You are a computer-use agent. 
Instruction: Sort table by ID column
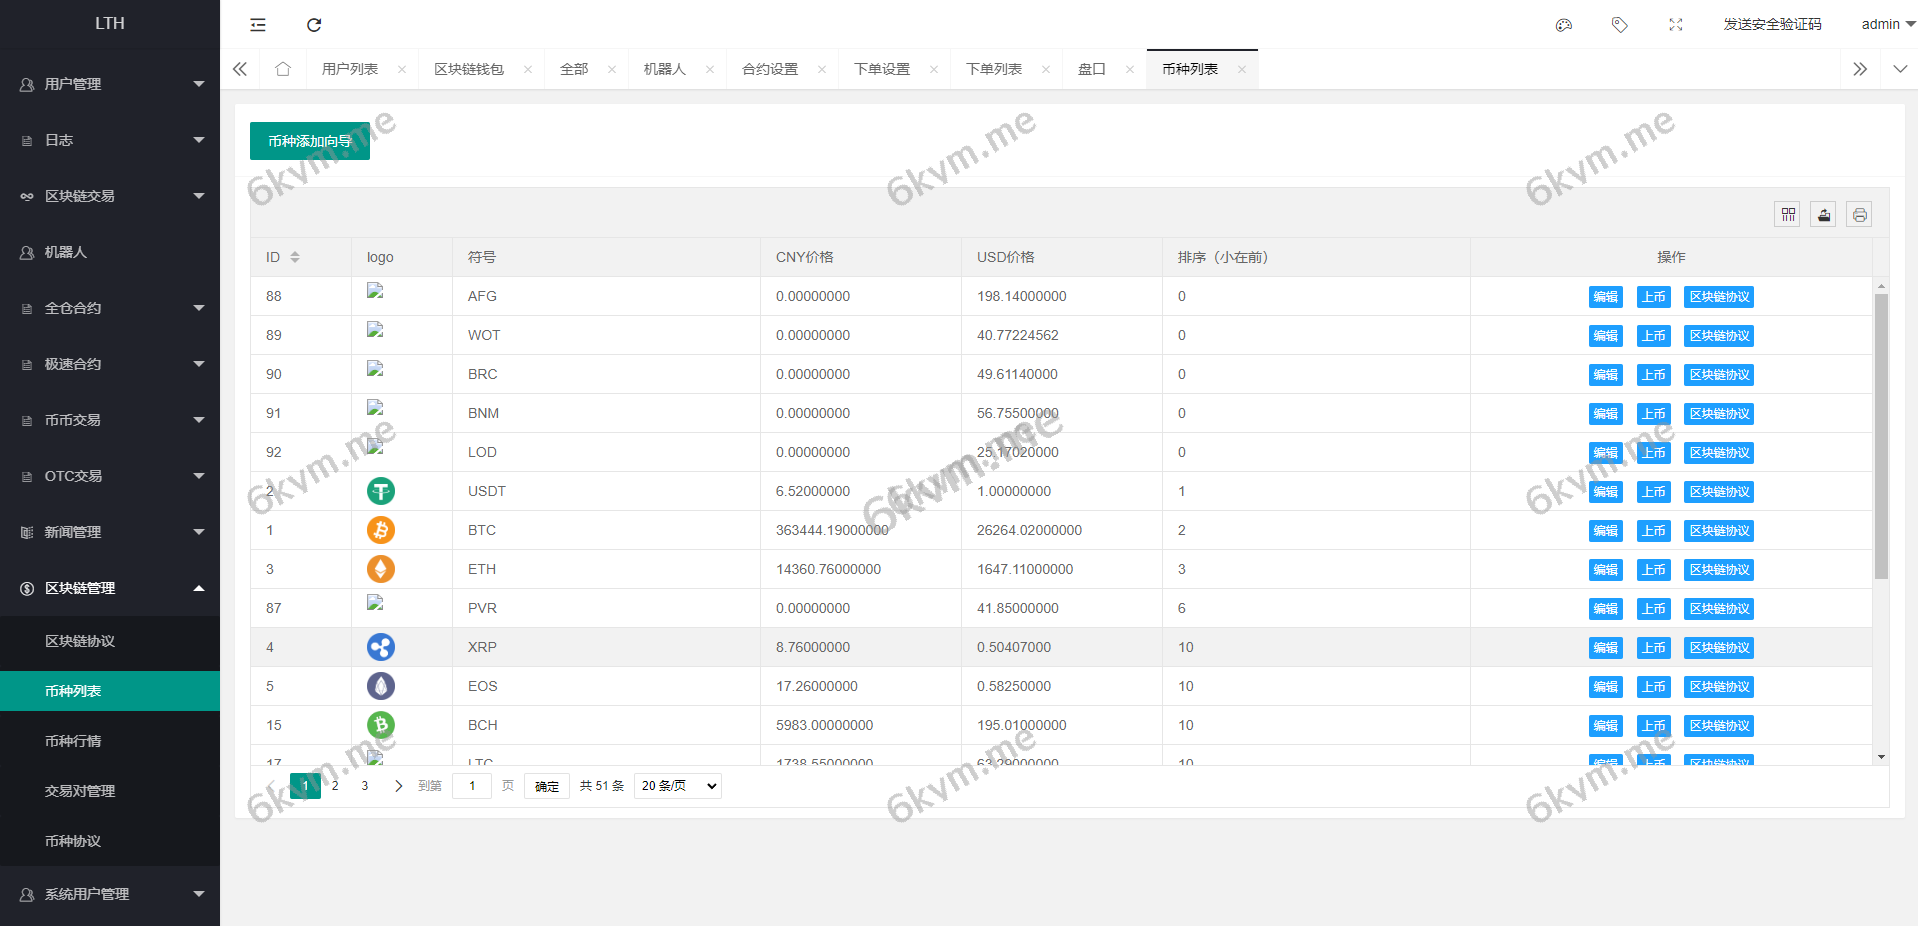tap(295, 257)
